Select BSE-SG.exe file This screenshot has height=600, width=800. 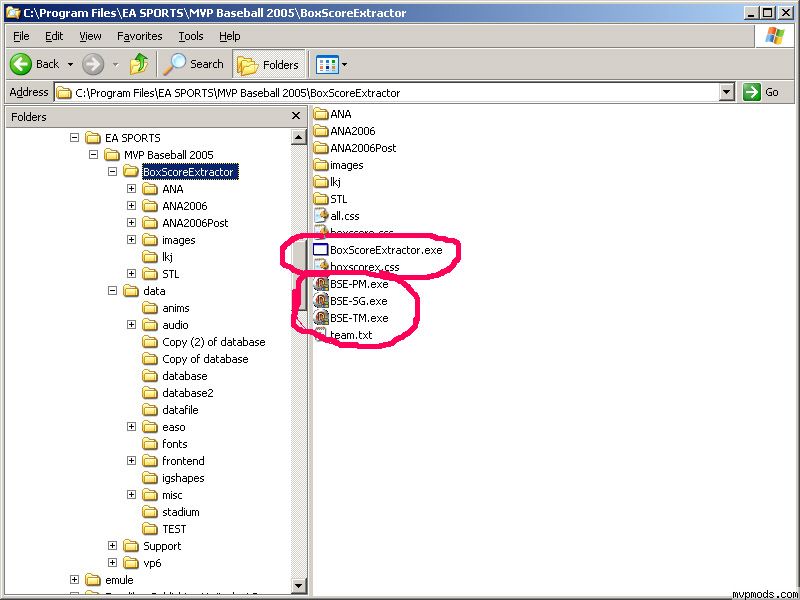coord(351,301)
